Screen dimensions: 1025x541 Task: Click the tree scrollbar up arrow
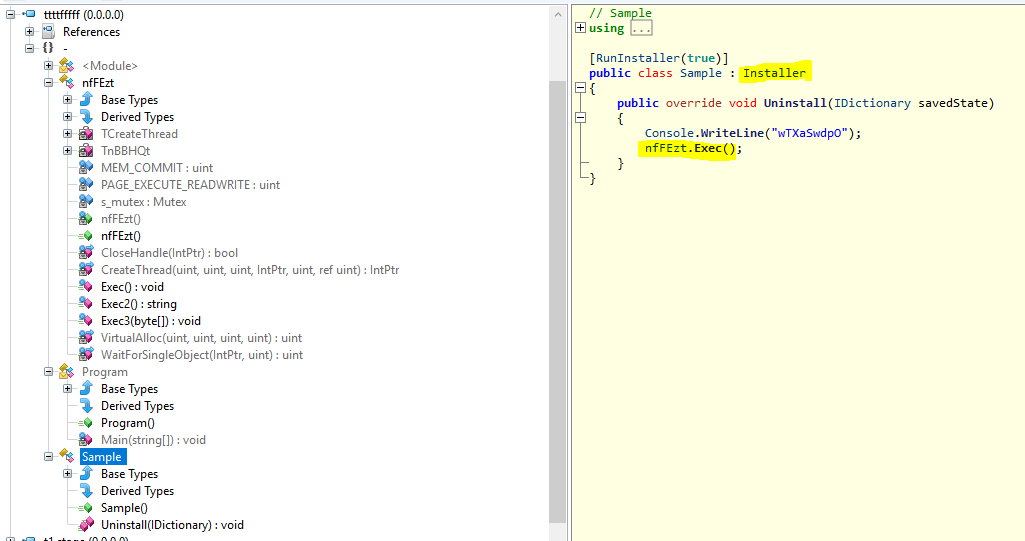pos(558,14)
